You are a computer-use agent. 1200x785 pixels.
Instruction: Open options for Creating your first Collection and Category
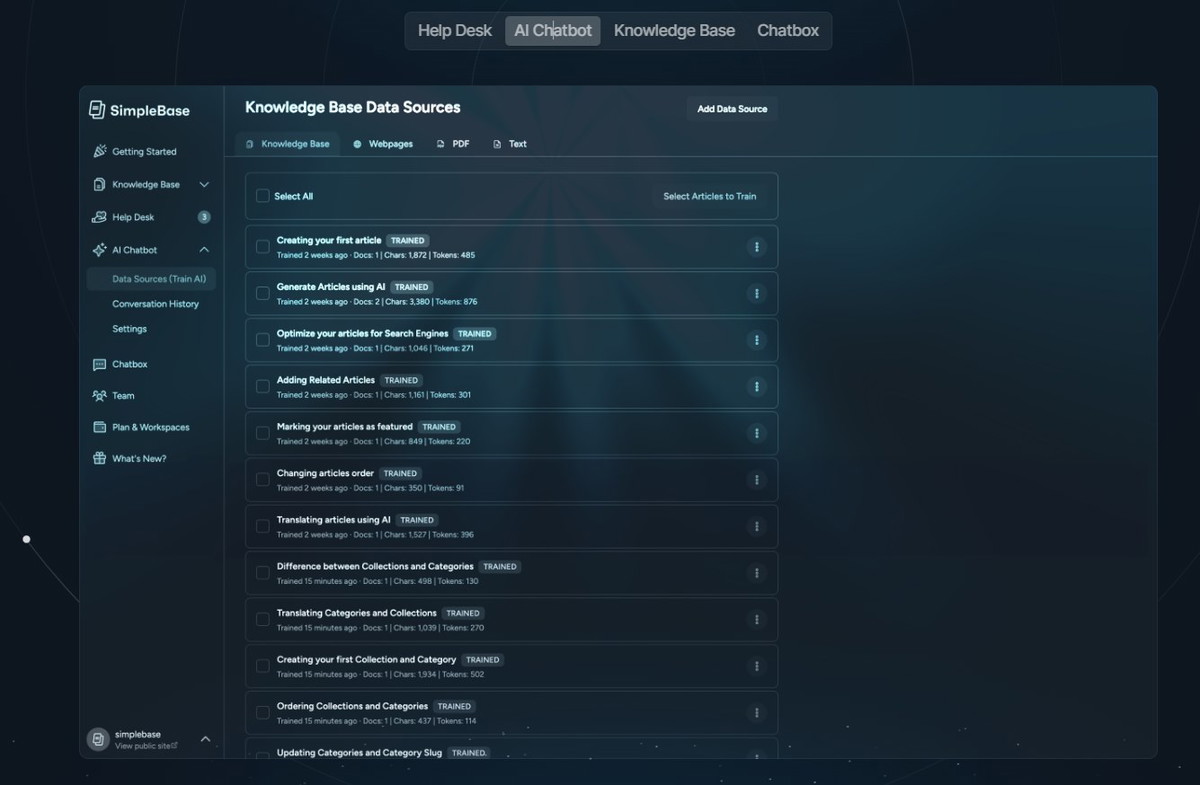point(757,666)
